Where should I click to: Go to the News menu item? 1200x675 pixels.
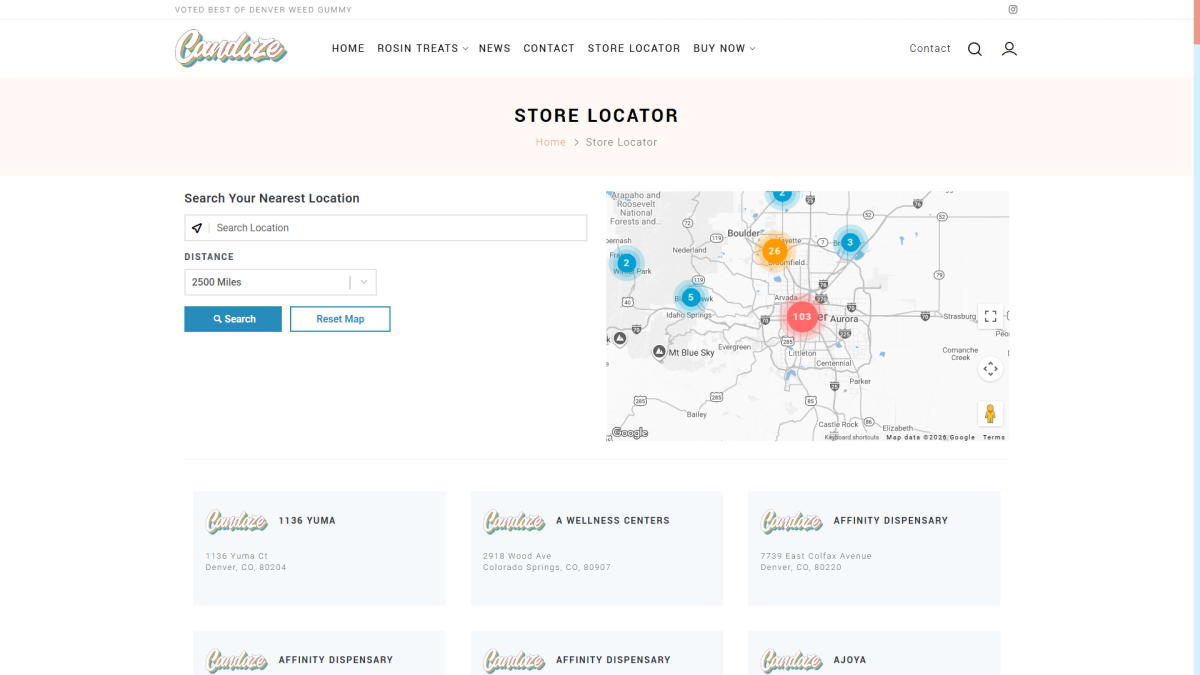point(494,48)
